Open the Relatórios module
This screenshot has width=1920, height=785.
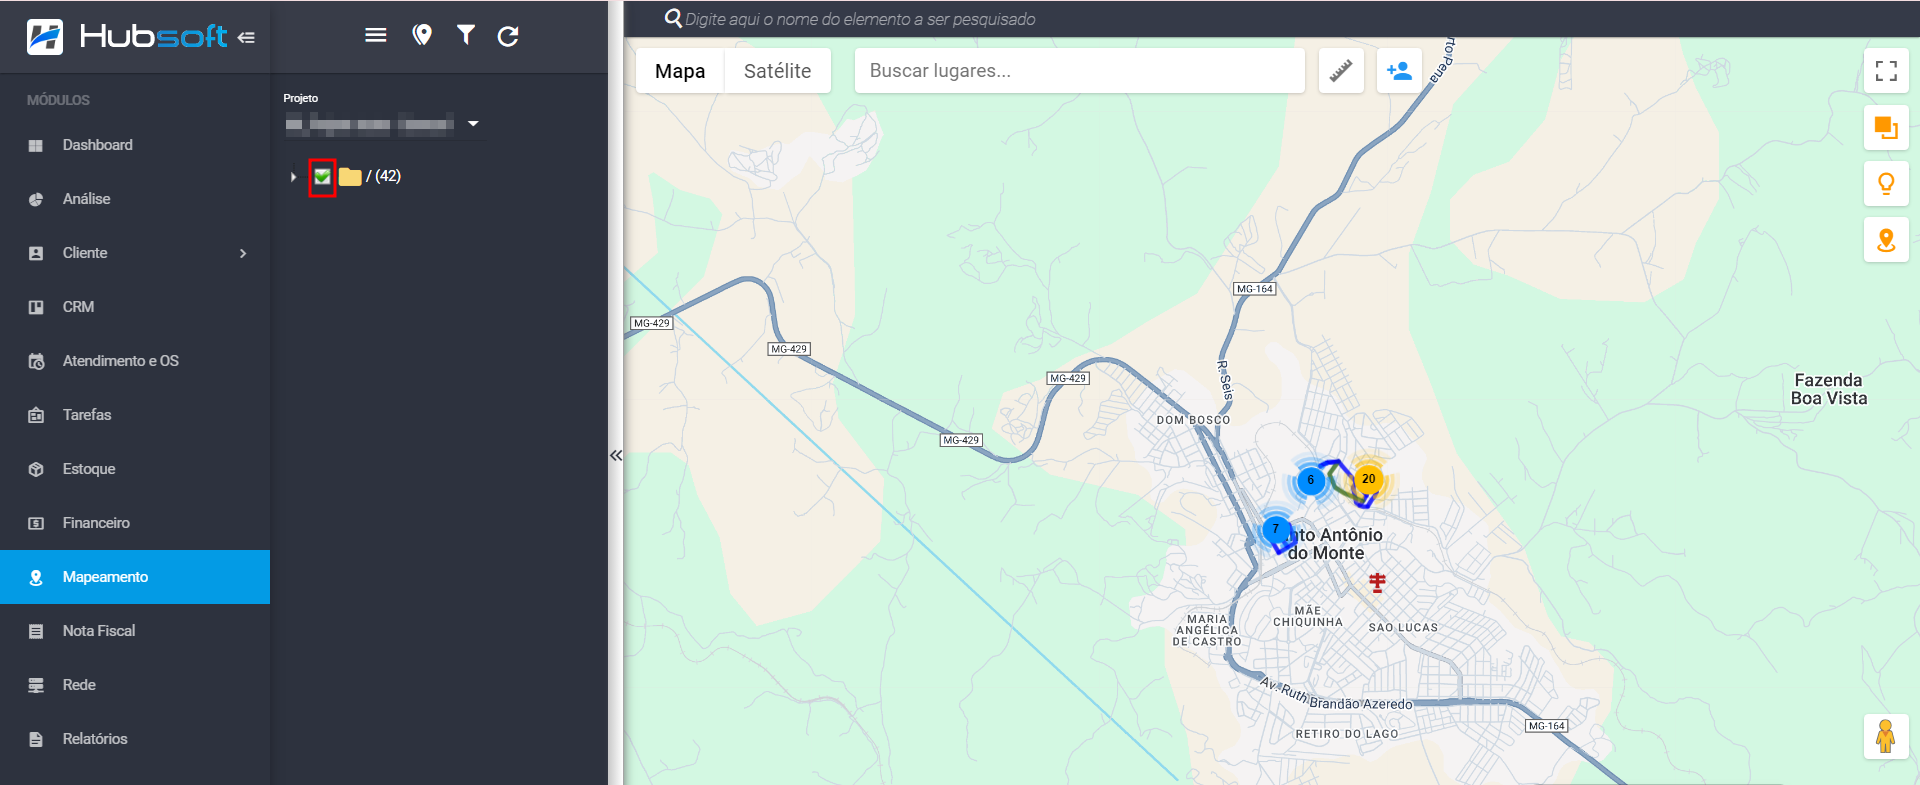coord(135,739)
